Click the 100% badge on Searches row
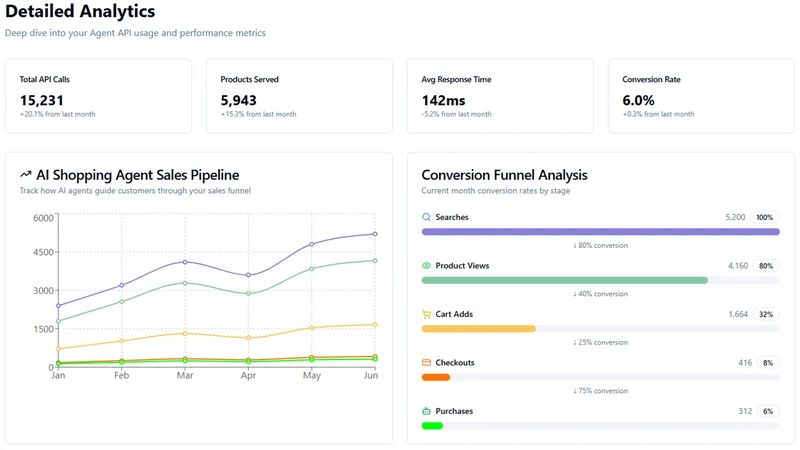 764,217
